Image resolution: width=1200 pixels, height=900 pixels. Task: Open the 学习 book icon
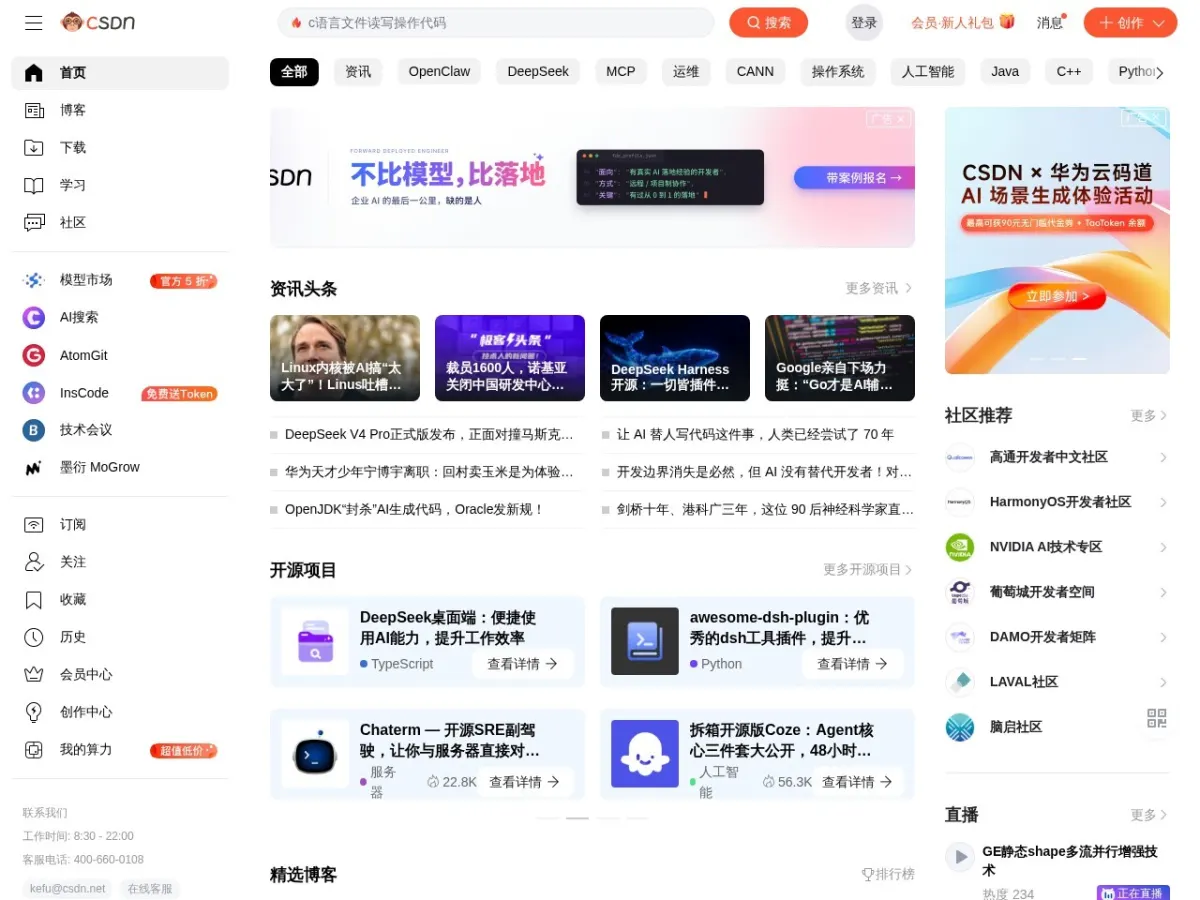point(34,185)
